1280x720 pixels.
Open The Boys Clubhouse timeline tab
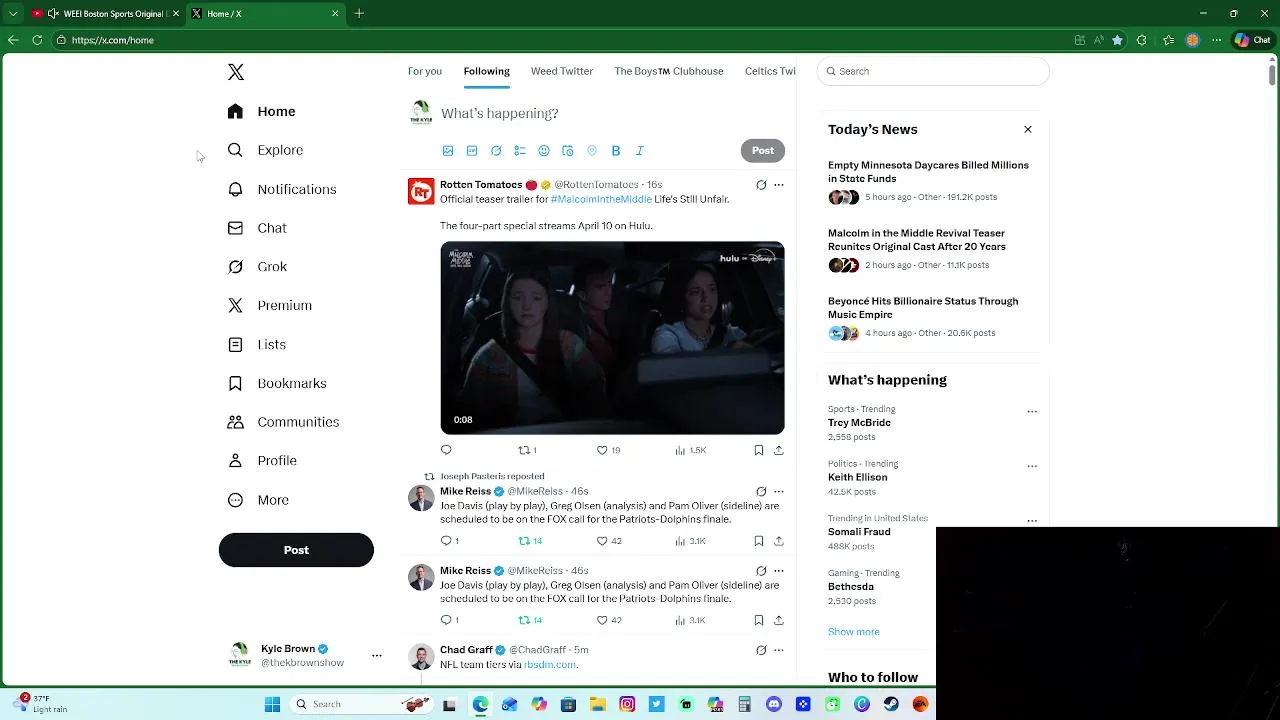tap(669, 71)
